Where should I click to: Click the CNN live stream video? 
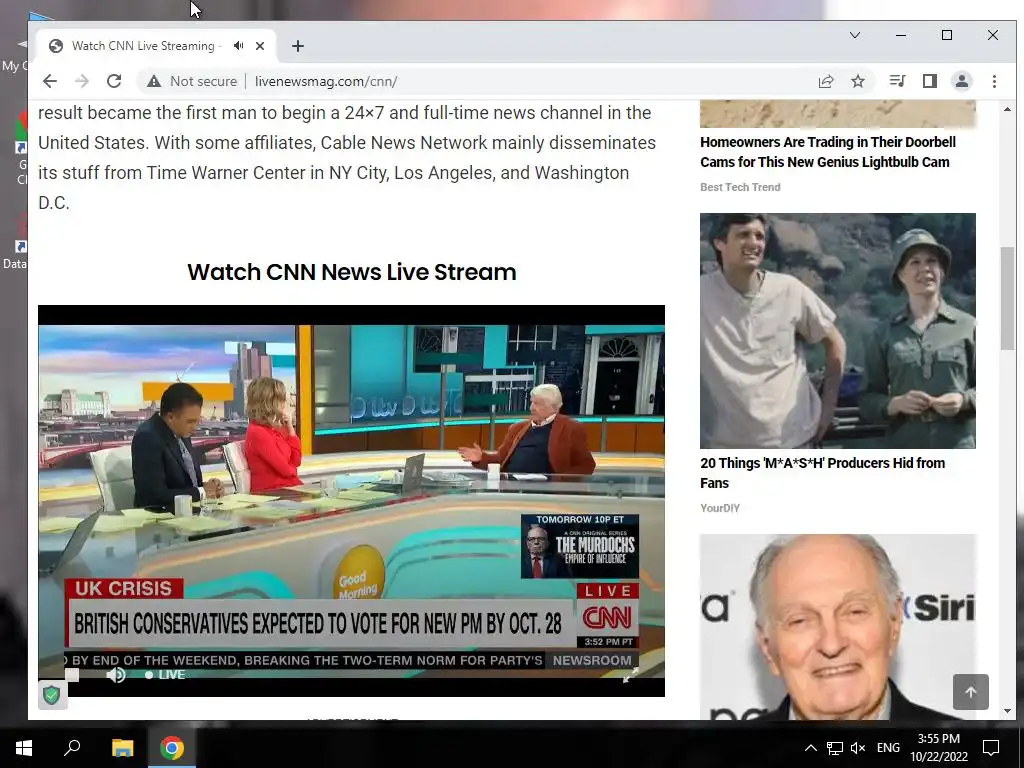[x=351, y=501]
